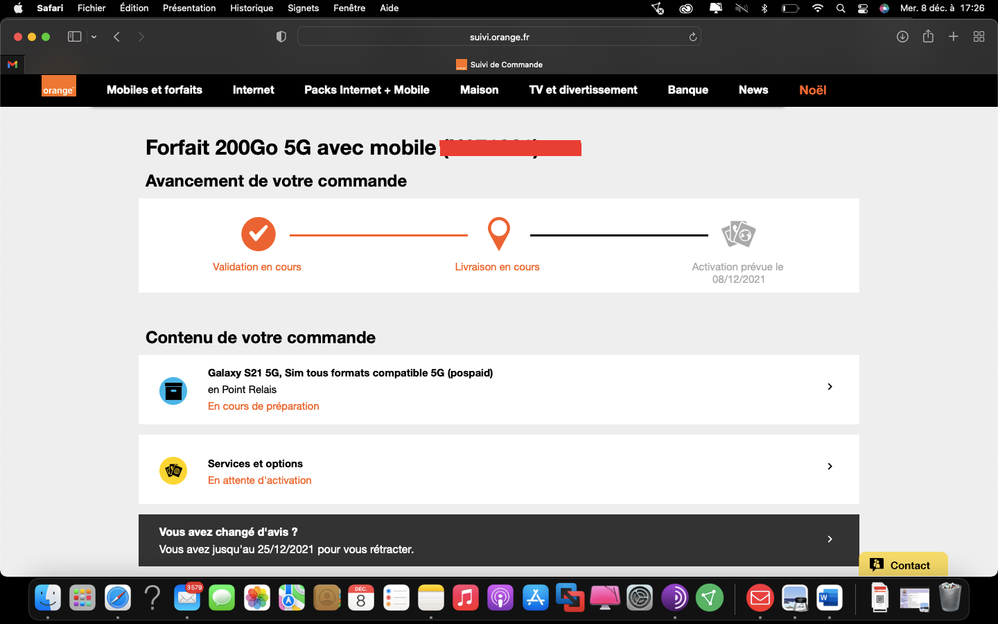Click the page reload icon in address bar
Screen dimensions: 998x624
[x=692, y=37]
